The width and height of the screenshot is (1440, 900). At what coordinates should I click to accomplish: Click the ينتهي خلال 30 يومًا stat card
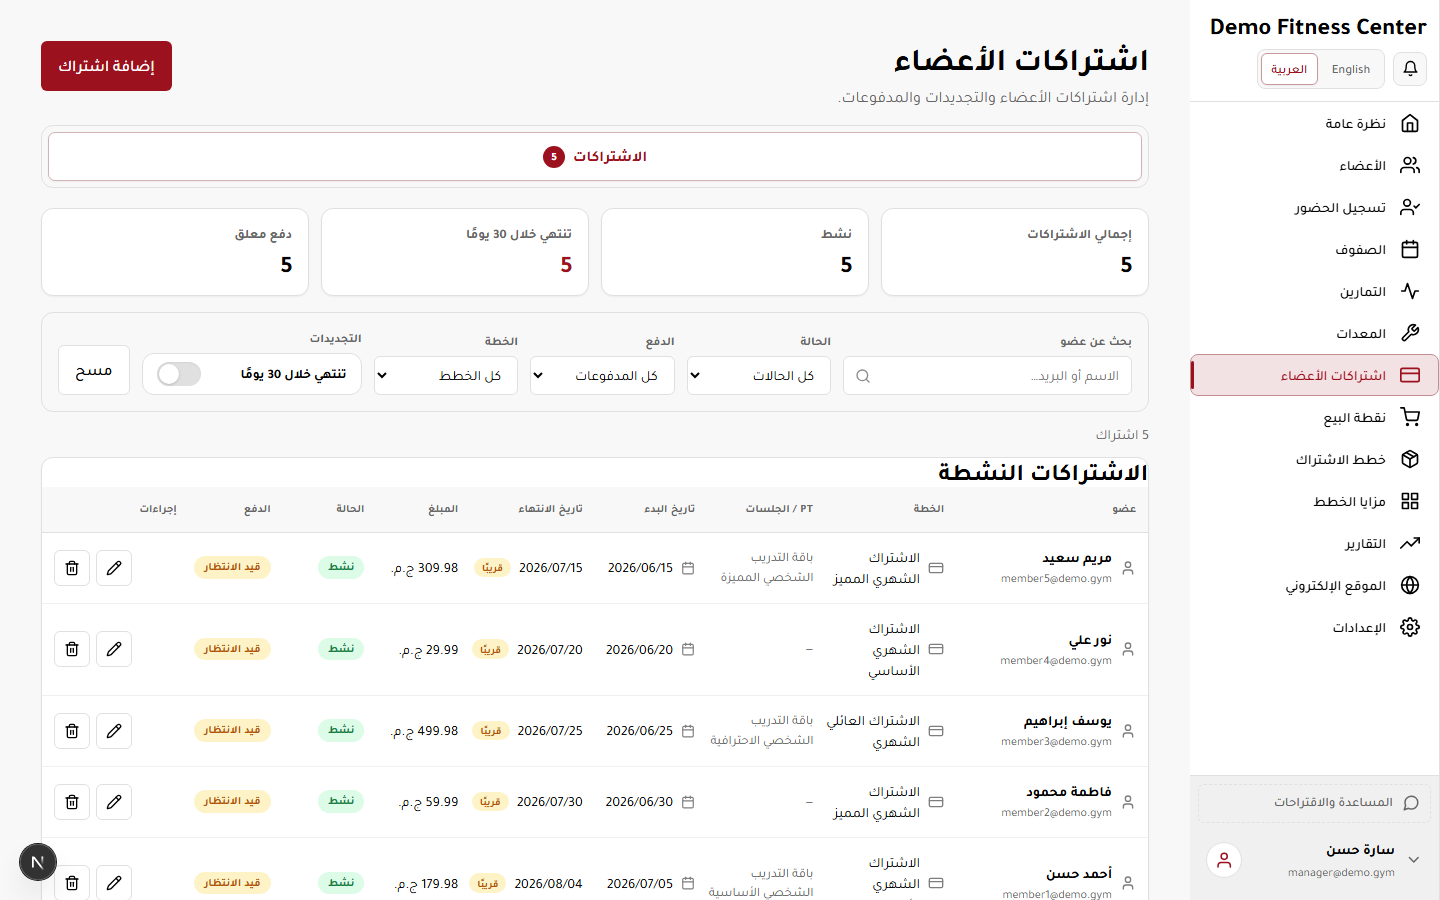coord(455,252)
